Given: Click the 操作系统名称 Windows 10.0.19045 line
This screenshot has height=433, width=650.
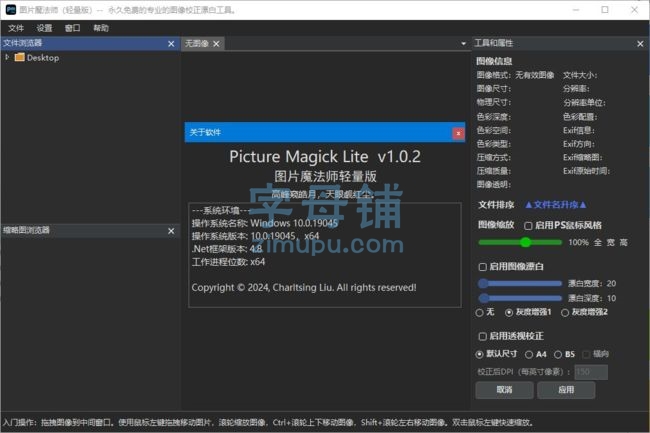Looking at the screenshot, I should click(265, 223).
